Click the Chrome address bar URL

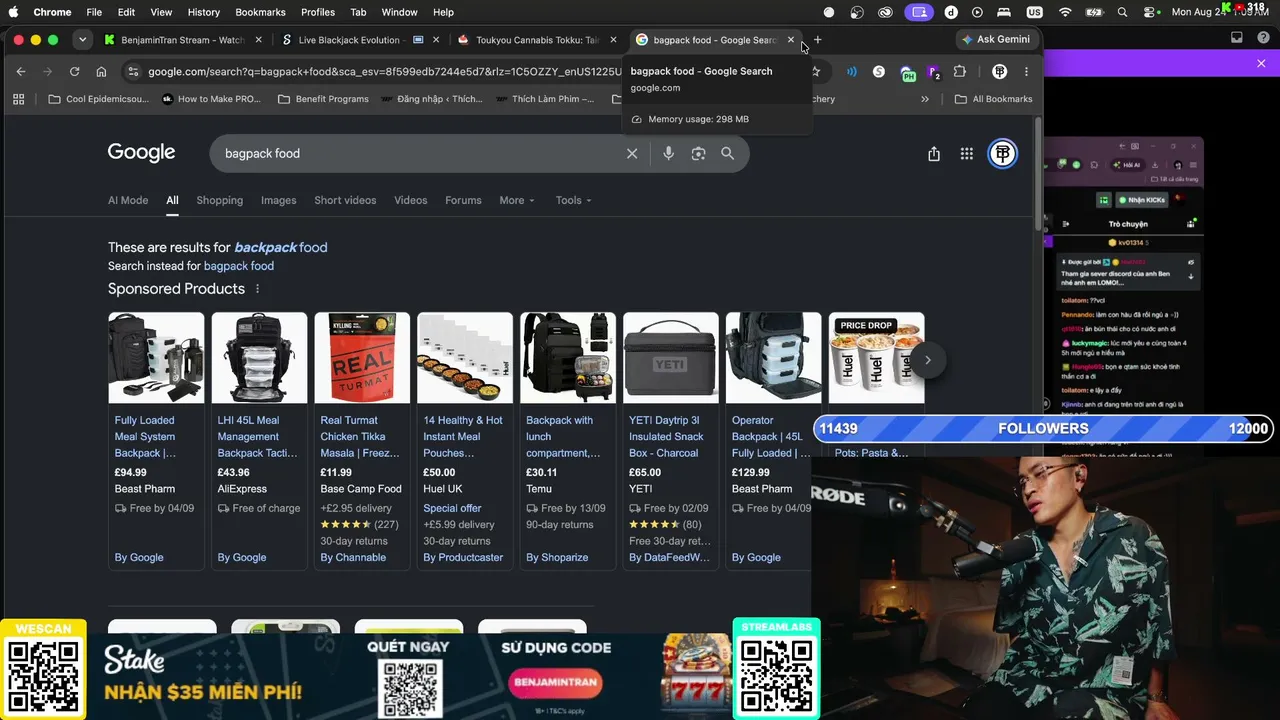[x=385, y=71]
